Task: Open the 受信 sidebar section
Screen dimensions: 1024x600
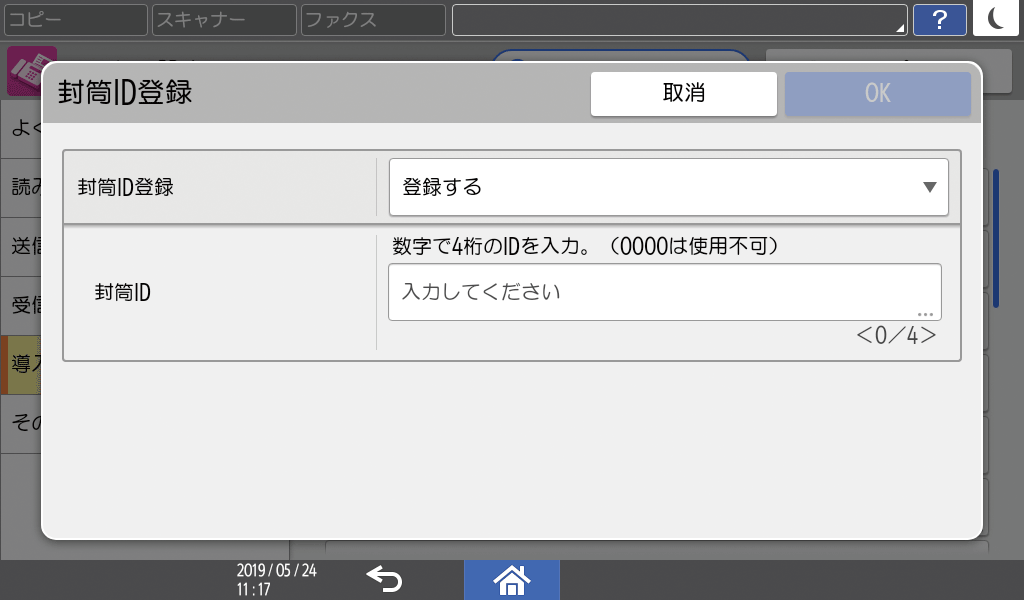Action: click(23, 305)
